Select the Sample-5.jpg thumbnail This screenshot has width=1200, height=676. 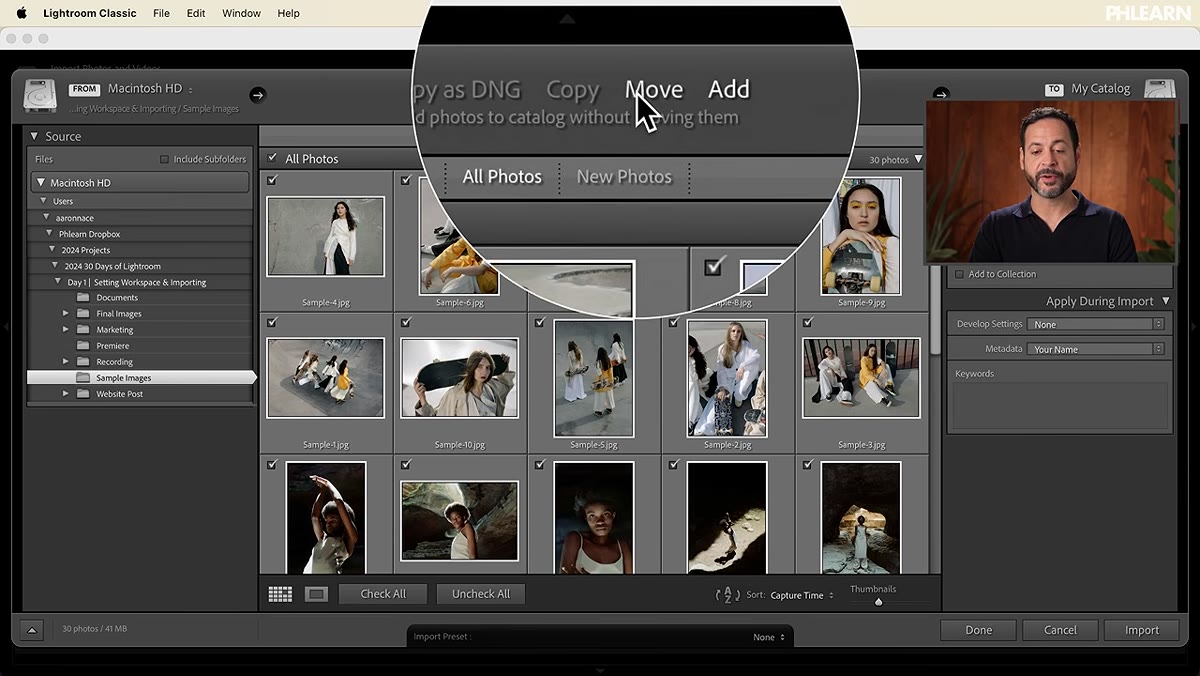[594, 378]
